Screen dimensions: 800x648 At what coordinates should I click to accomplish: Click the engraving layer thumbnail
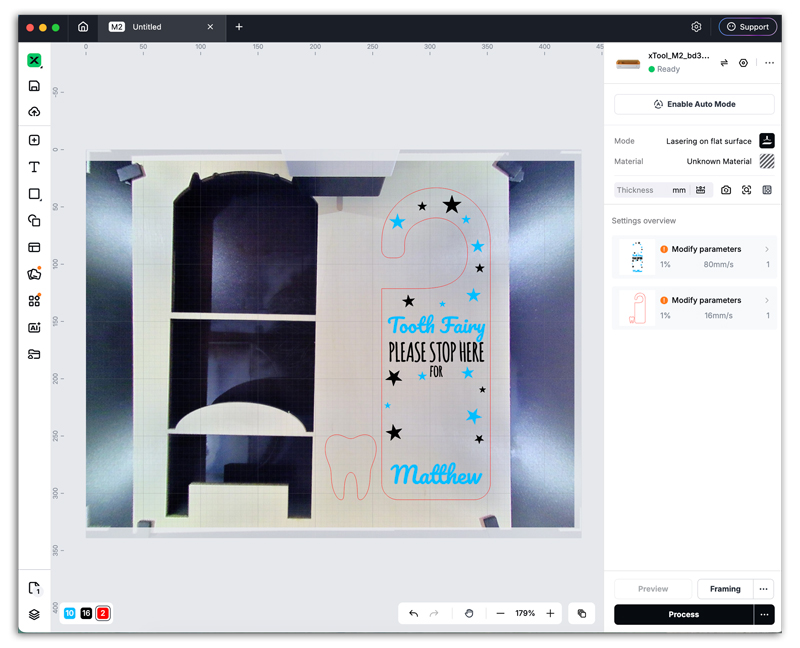[637, 257]
